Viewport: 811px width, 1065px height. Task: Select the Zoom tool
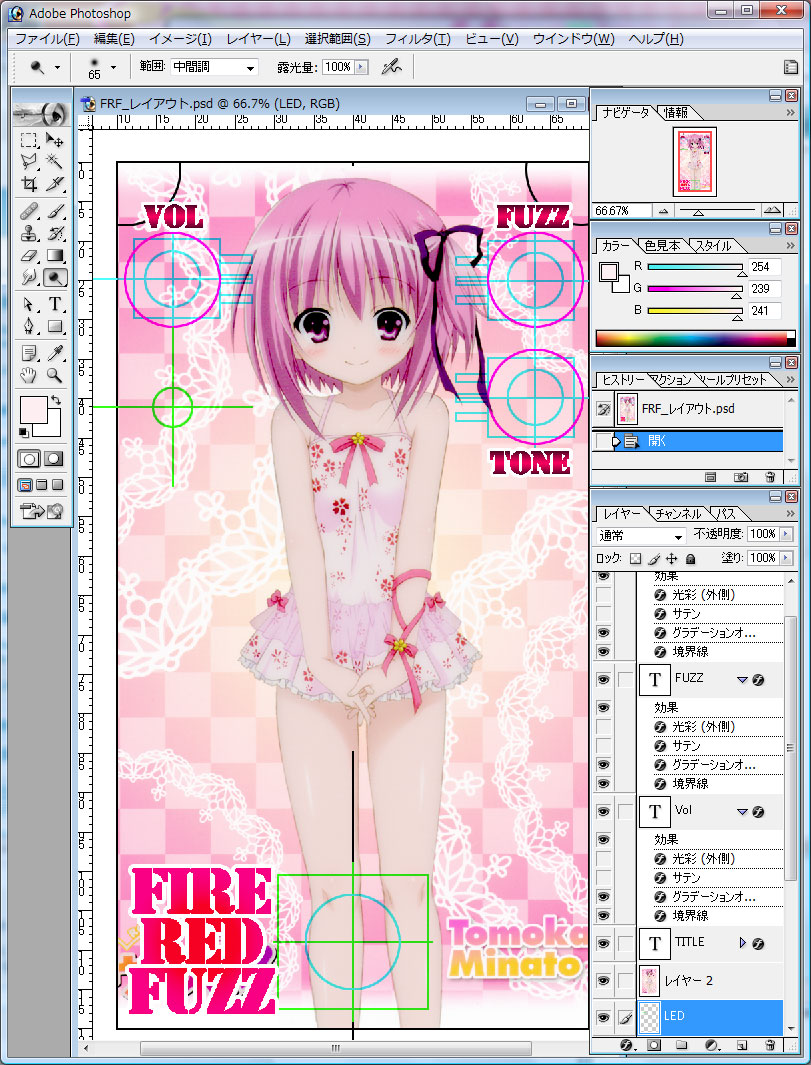tap(54, 375)
